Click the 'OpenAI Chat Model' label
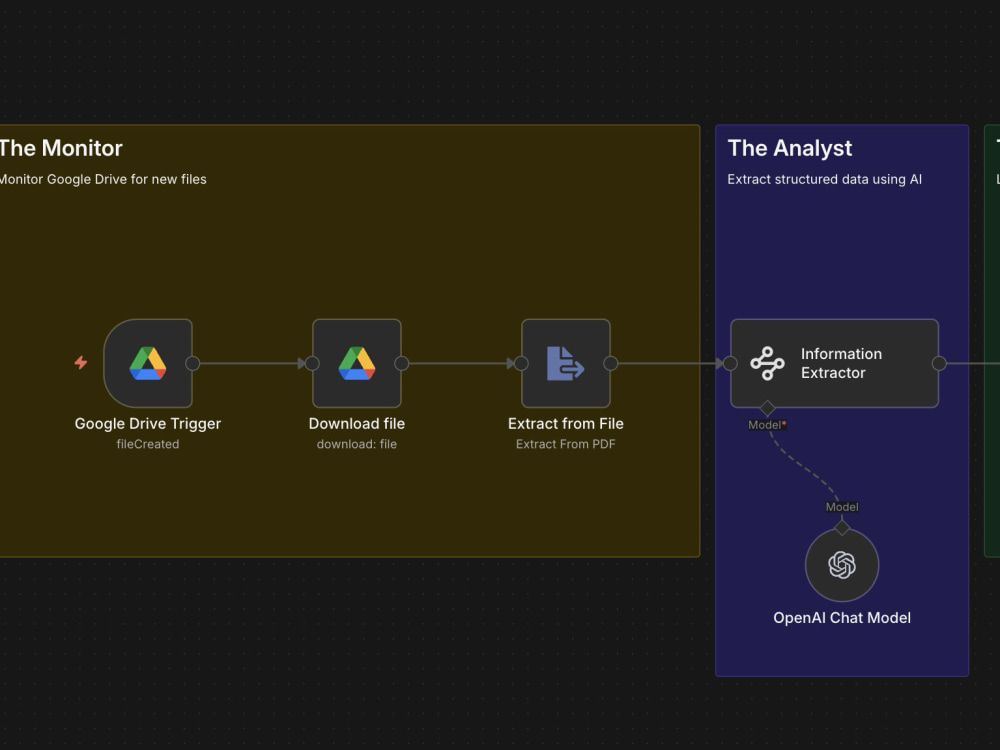The image size is (1000, 750). pyautogui.click(x=842, y=617)
